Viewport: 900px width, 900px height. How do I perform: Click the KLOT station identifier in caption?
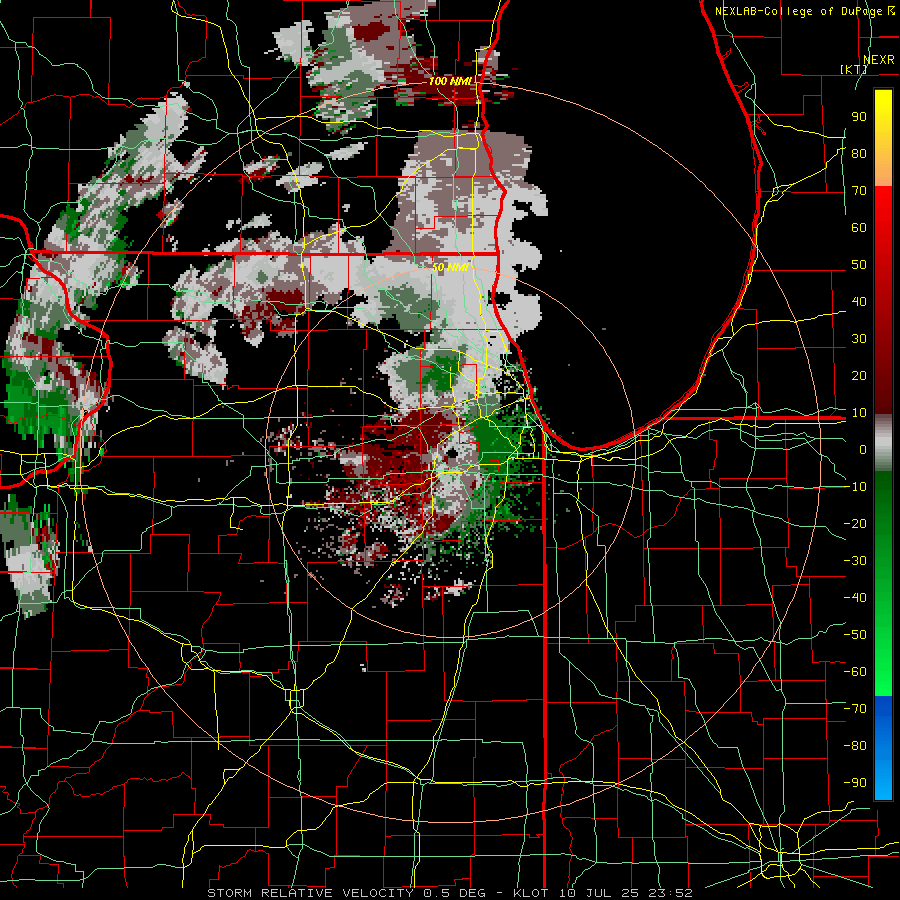(x=532, y=893)
